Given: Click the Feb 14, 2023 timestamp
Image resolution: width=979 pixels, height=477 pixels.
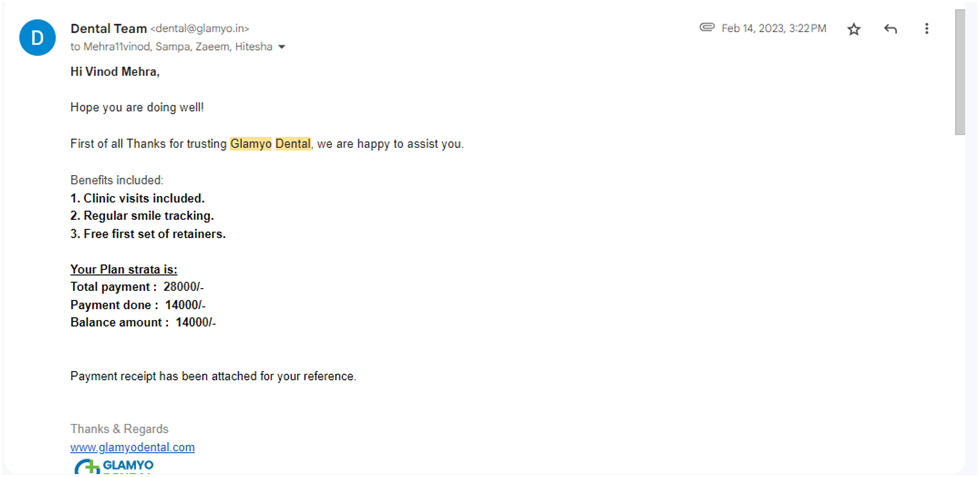Looking at the screenshot, I should click(774, 28).
